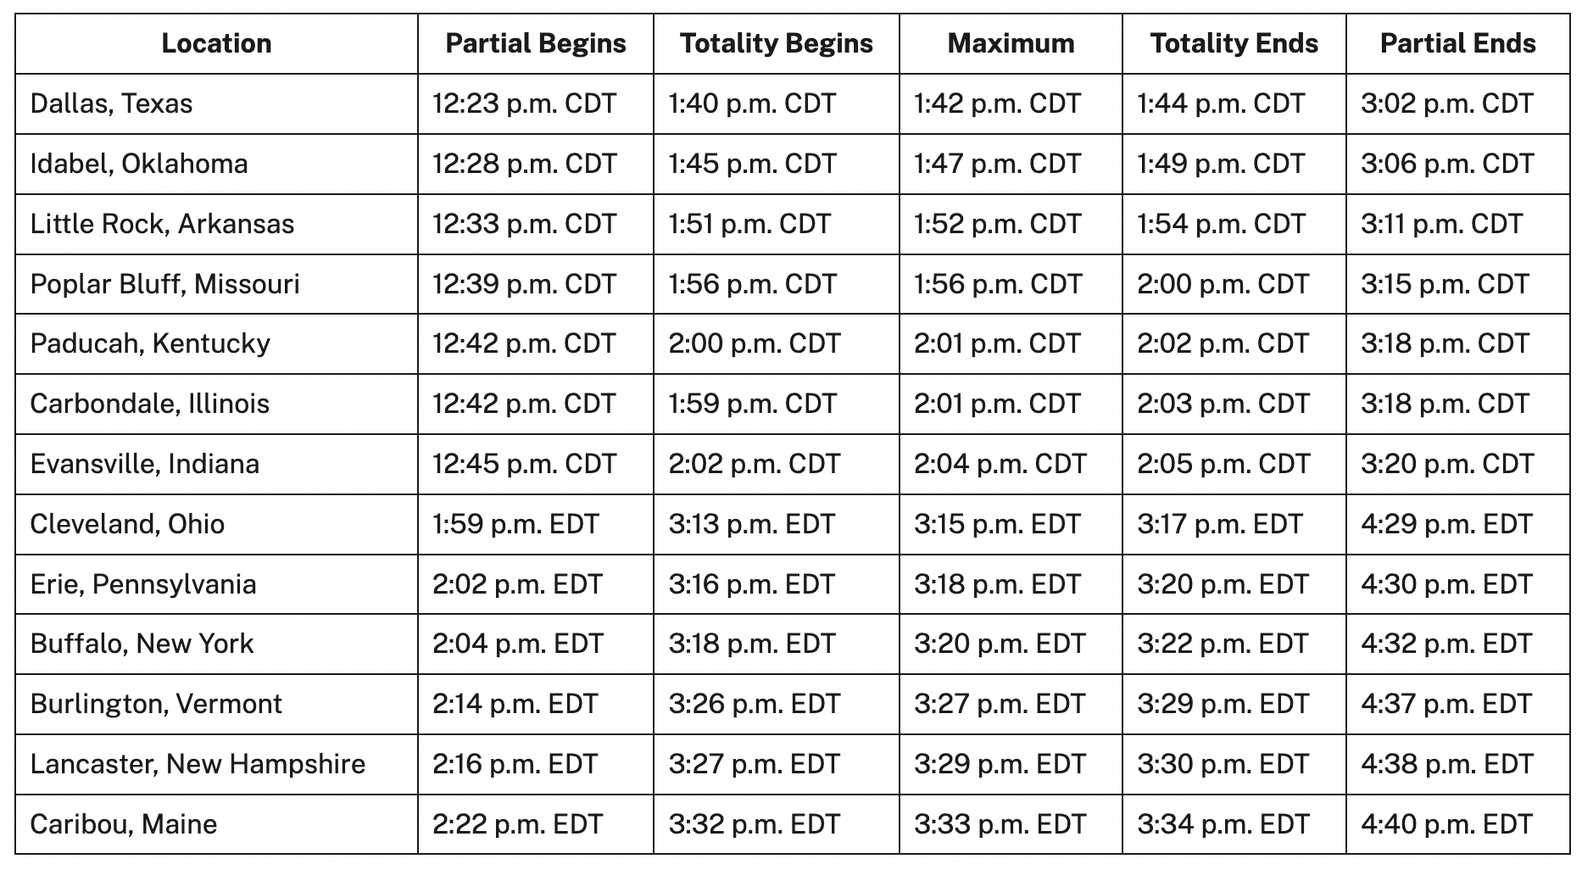Click the Dallas, Texas location cell

pyautogui.click(x=216, y=104)
